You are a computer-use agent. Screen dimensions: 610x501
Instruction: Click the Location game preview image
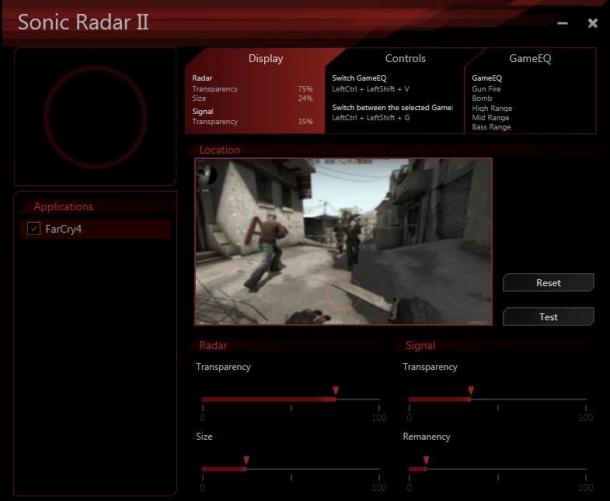pos(344,242)
